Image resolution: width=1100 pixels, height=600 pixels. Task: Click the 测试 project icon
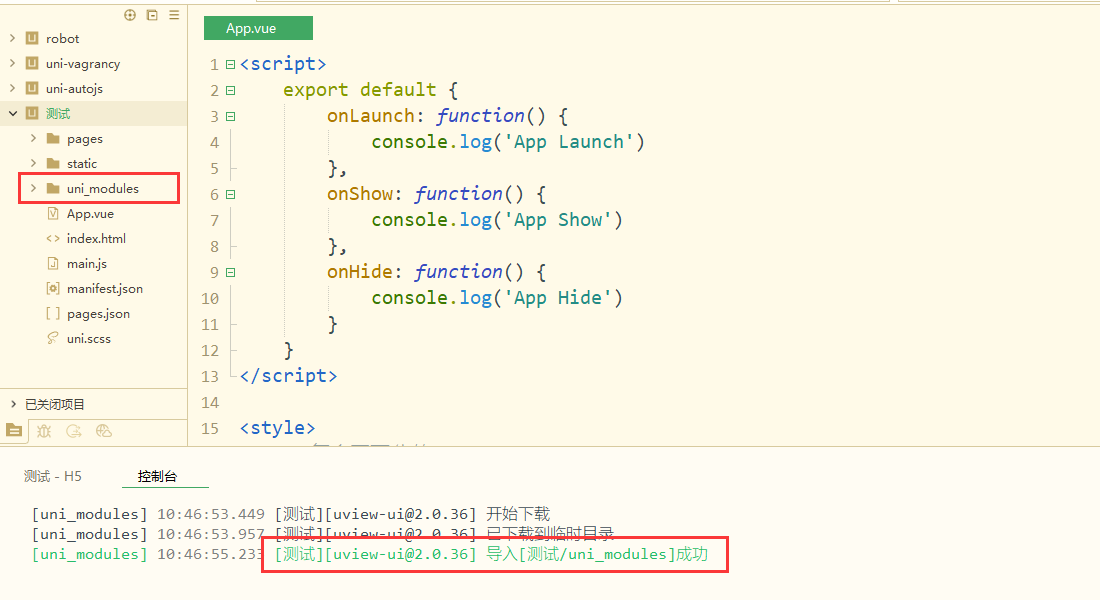32,113
